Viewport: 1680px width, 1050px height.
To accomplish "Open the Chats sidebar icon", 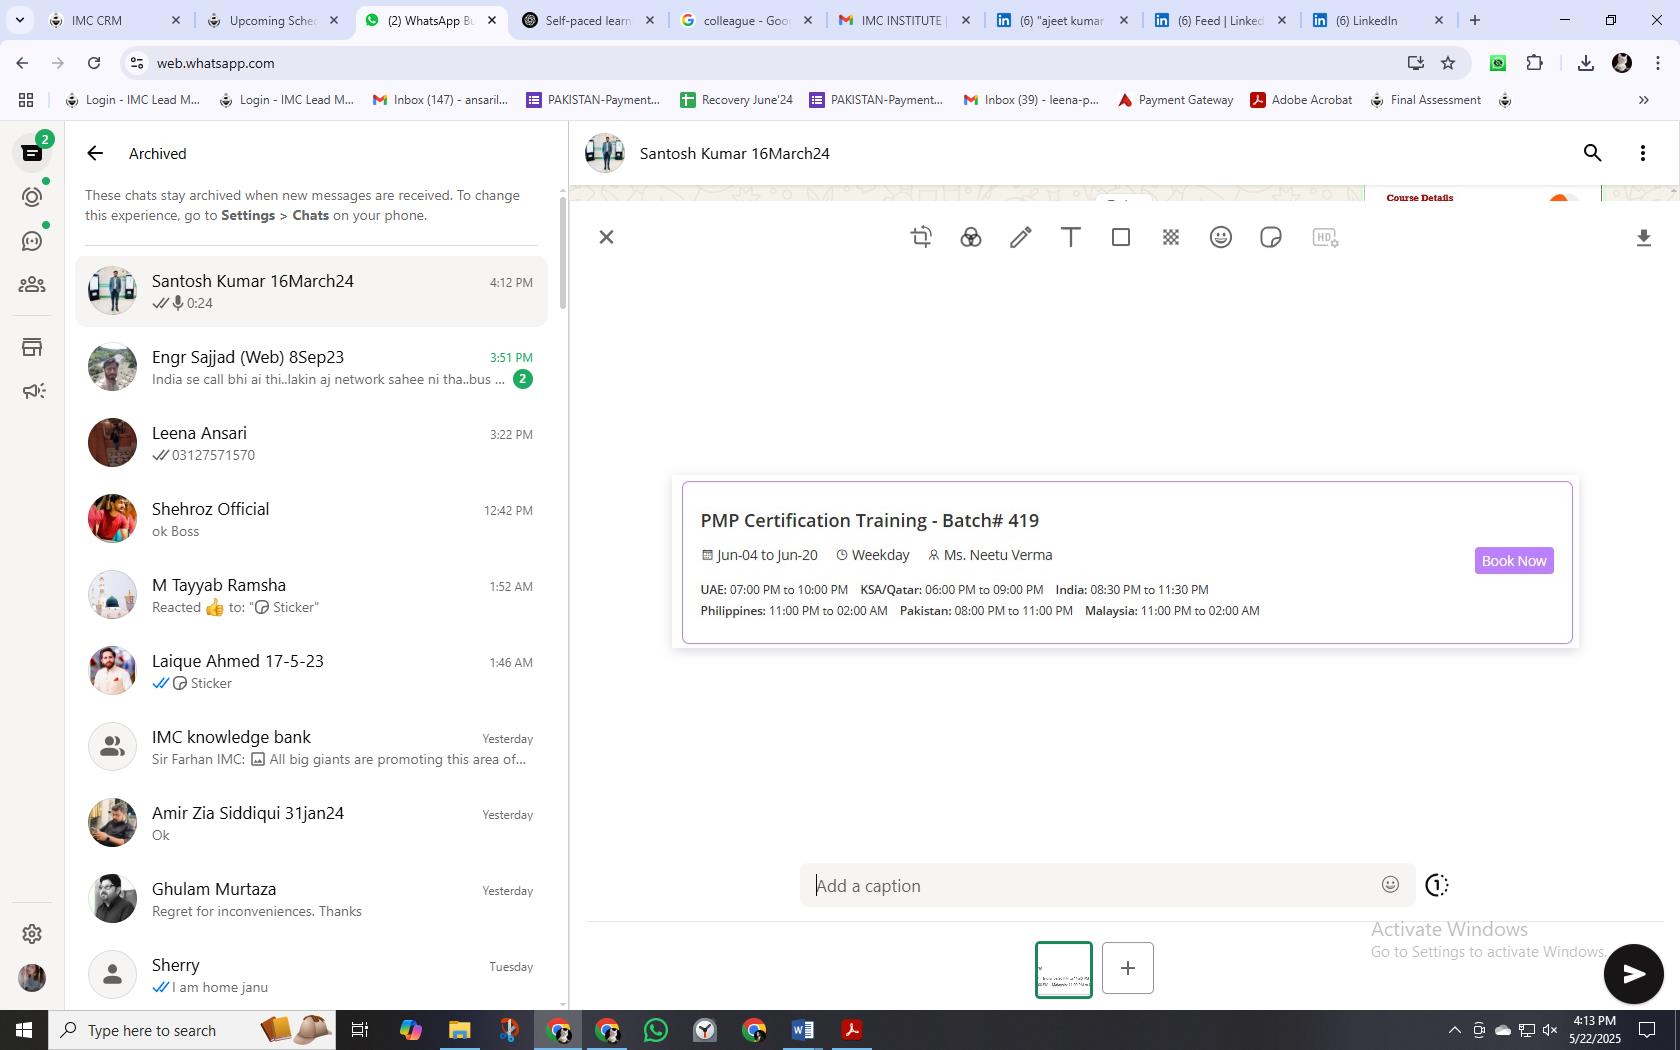I will coord(32,153).
